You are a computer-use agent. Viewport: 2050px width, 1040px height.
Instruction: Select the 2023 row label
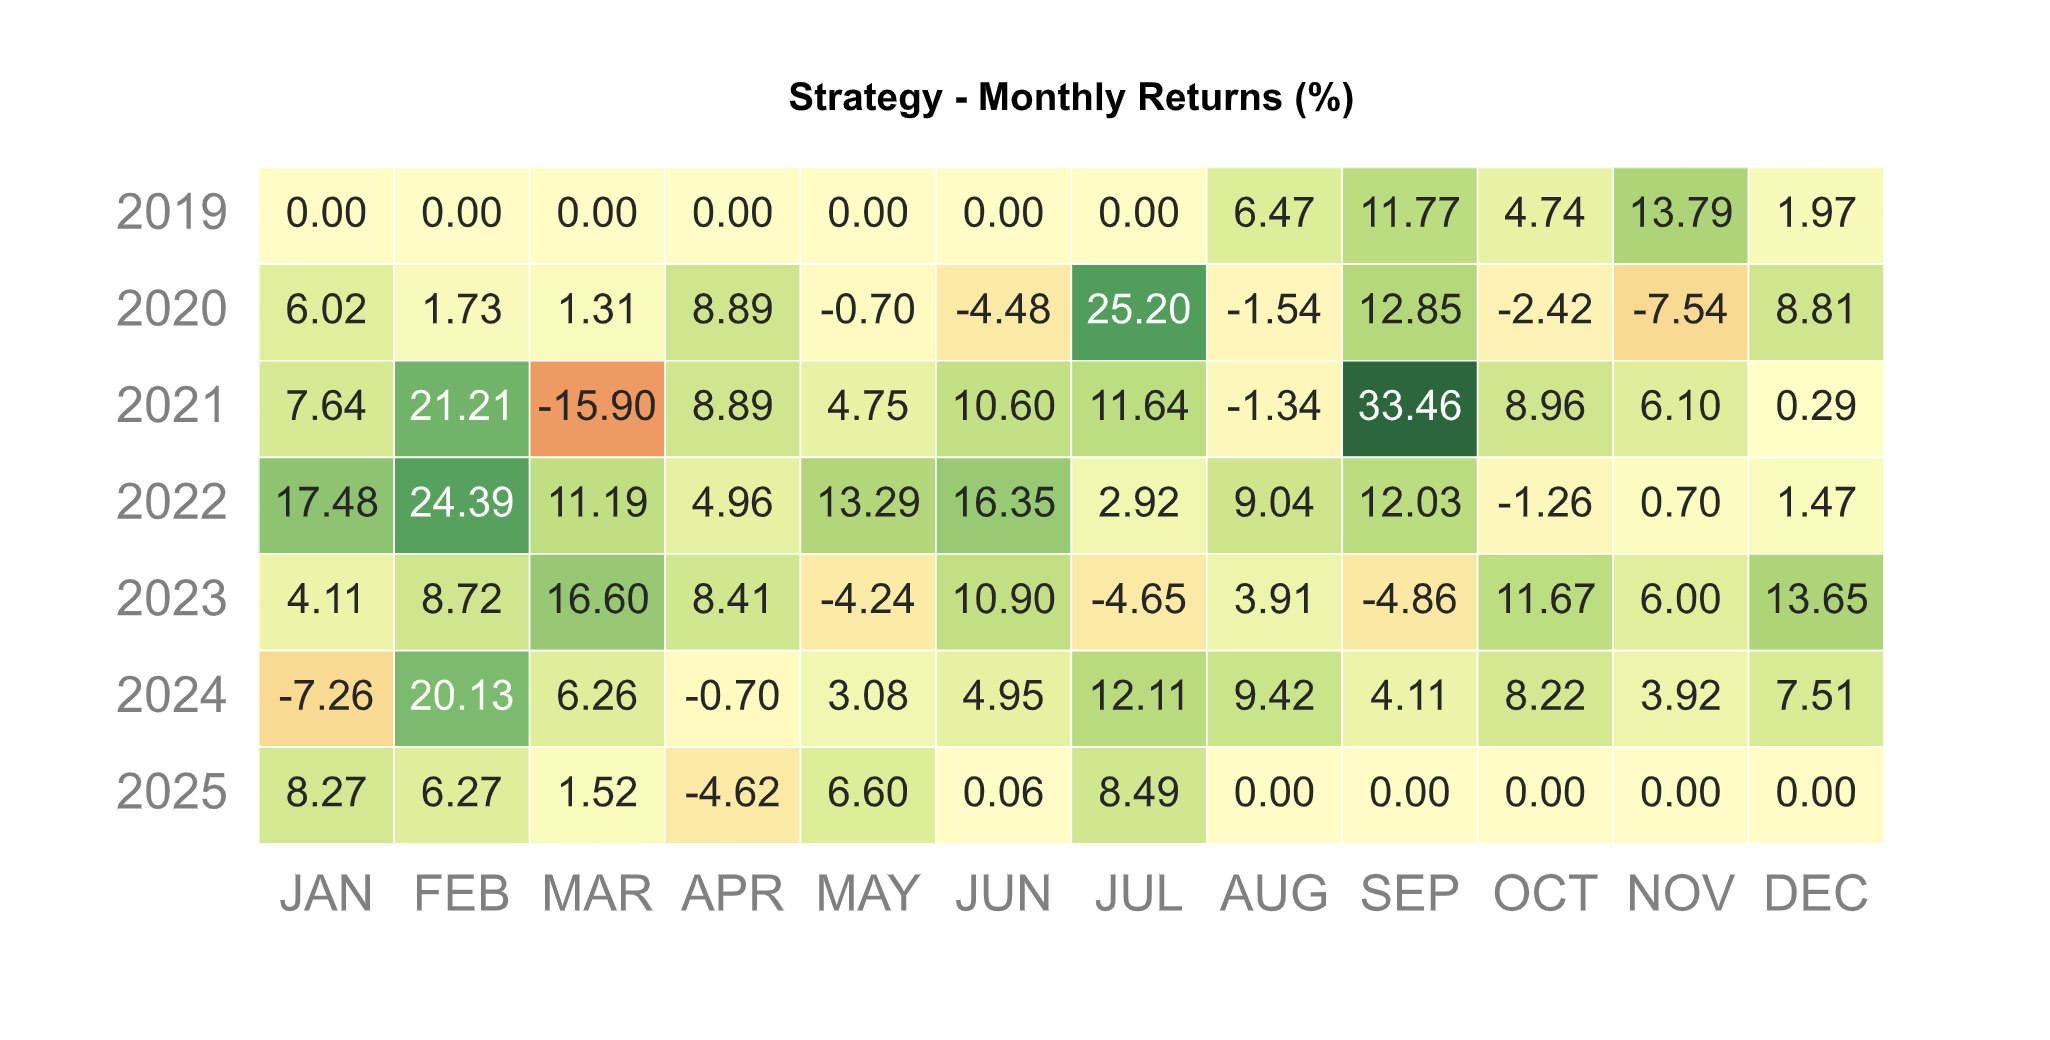pyautogui.click(x=172, y=600)
